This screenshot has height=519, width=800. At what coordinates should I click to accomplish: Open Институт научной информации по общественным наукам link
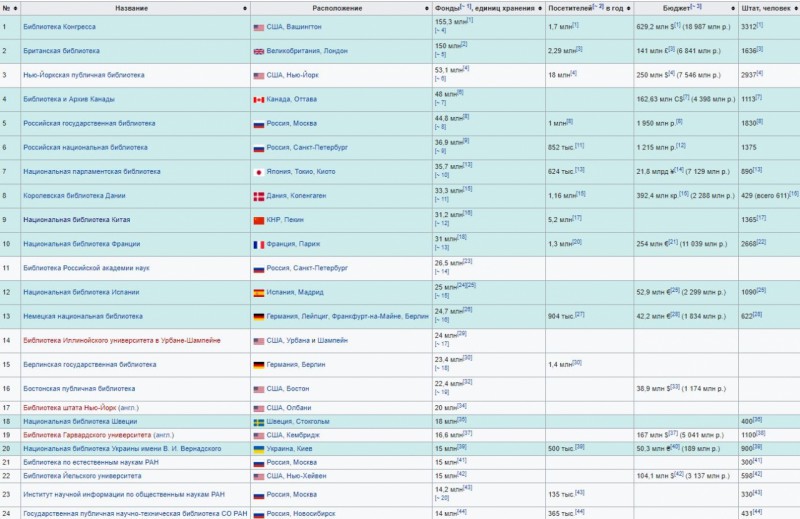pos(124,494)
